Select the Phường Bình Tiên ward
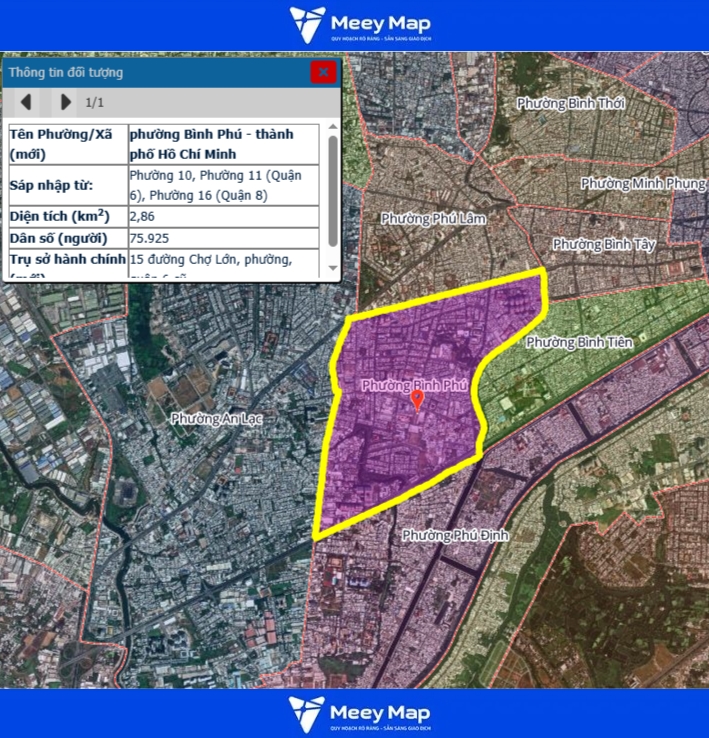 [x=579, y=342]
